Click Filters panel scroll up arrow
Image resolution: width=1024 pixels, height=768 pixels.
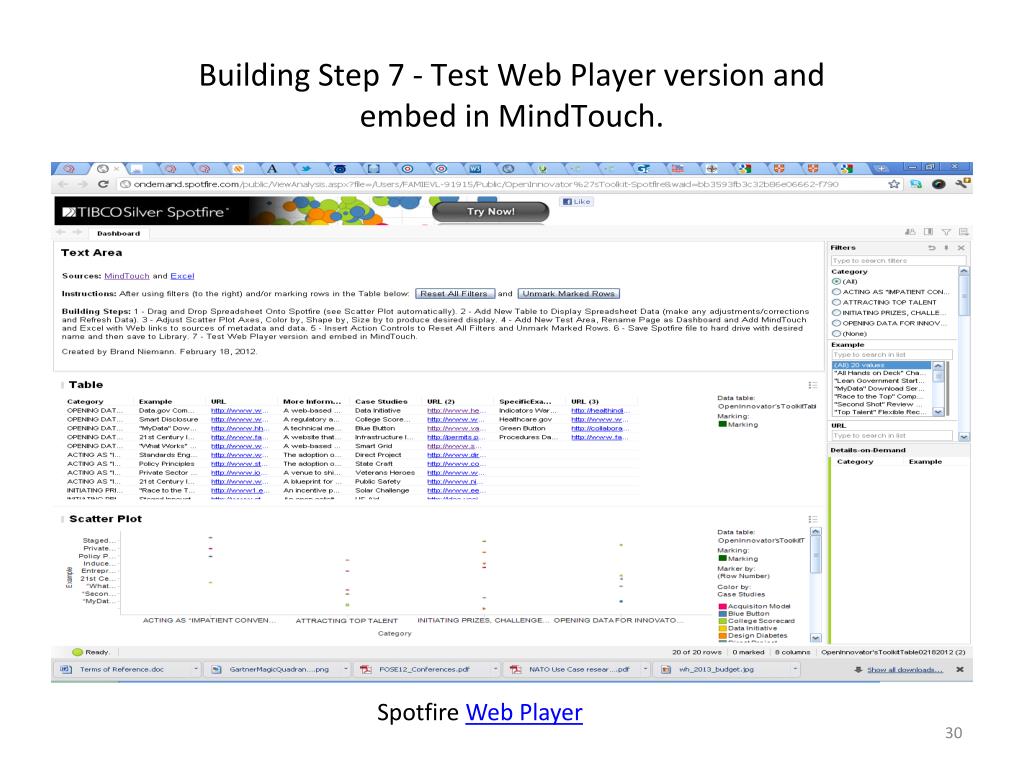[964, 270]
